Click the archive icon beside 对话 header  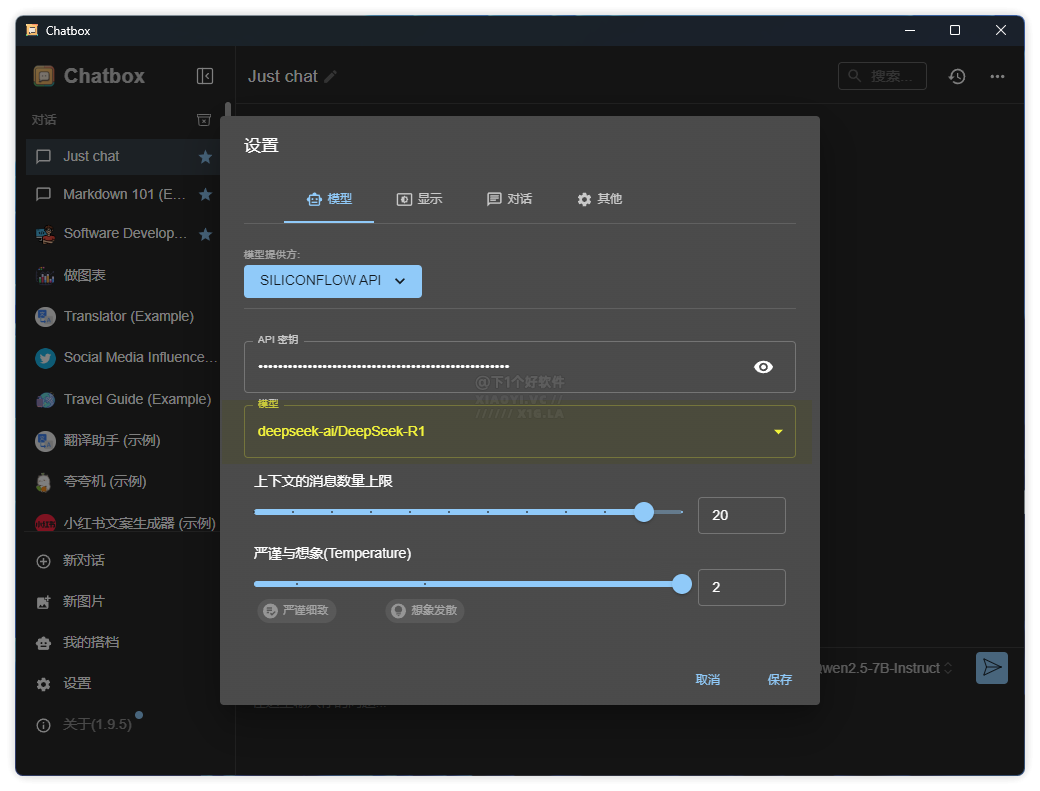click(204, 120)
